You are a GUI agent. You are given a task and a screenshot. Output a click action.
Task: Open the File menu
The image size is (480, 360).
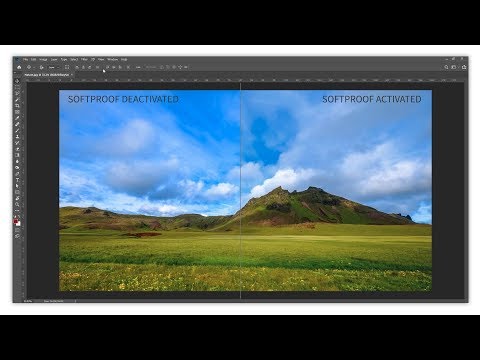26,59
